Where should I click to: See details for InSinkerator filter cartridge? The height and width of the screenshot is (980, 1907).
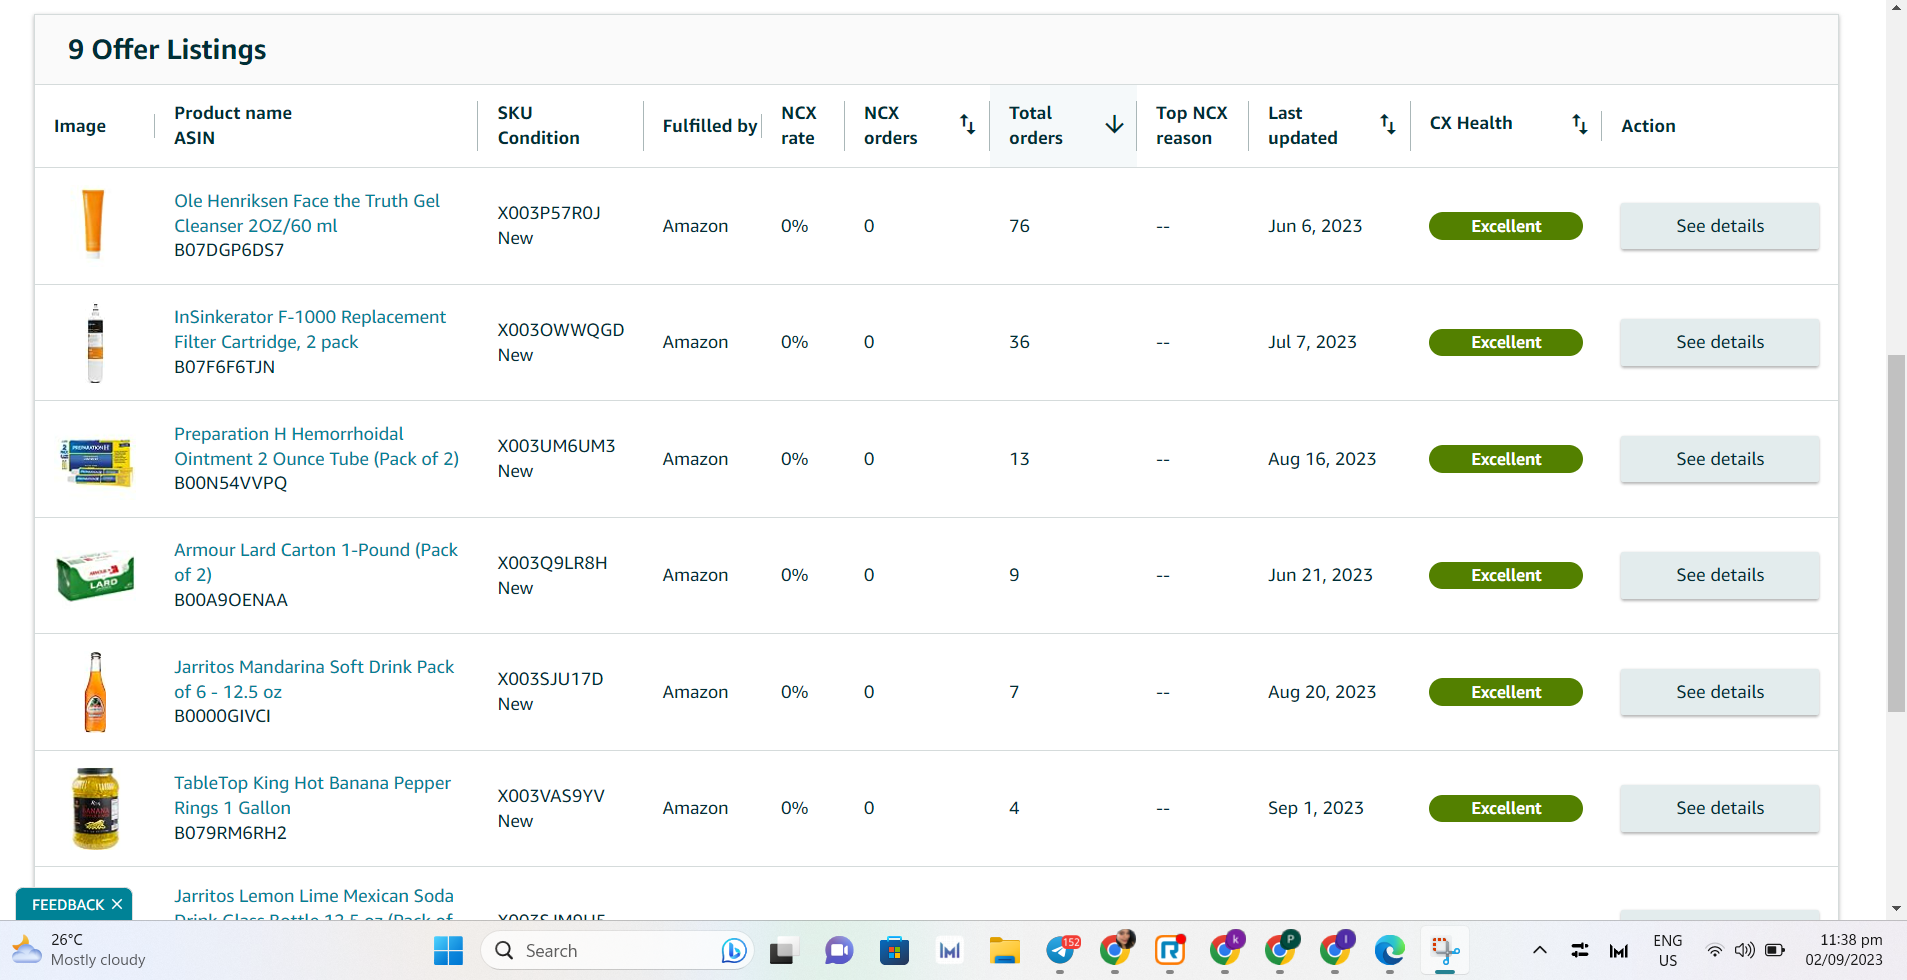coord(1719,342)
